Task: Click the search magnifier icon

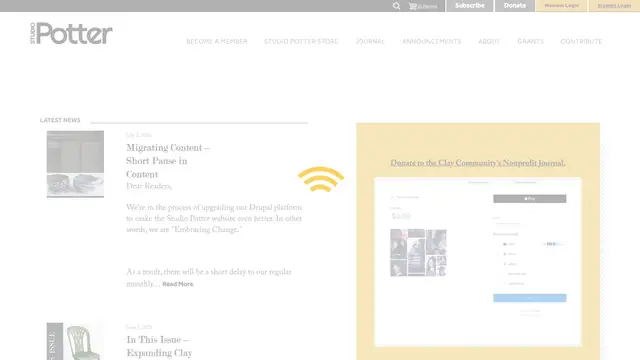Action: (x=396, y=6)
